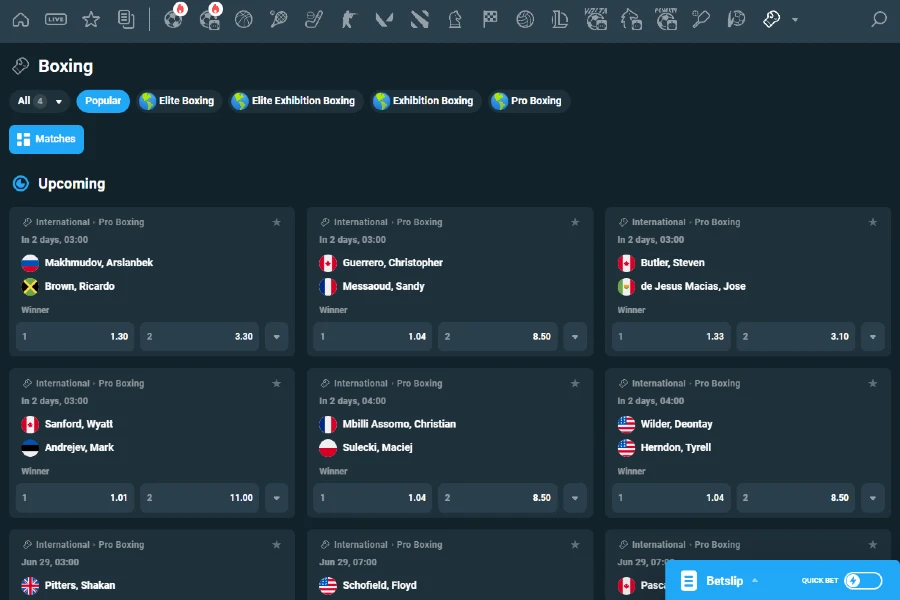Select the Chess sport icon
The image size is (900, 600).
tap(454, 18)
